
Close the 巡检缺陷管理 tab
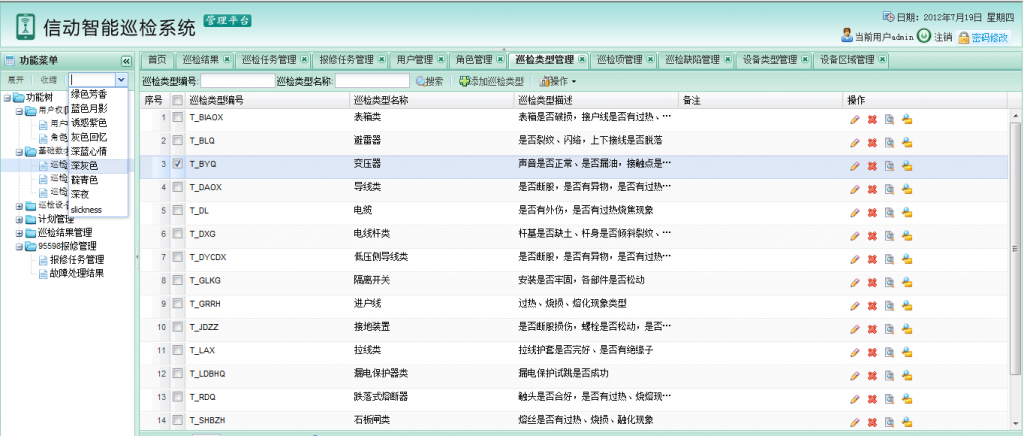tap(728, 59)
